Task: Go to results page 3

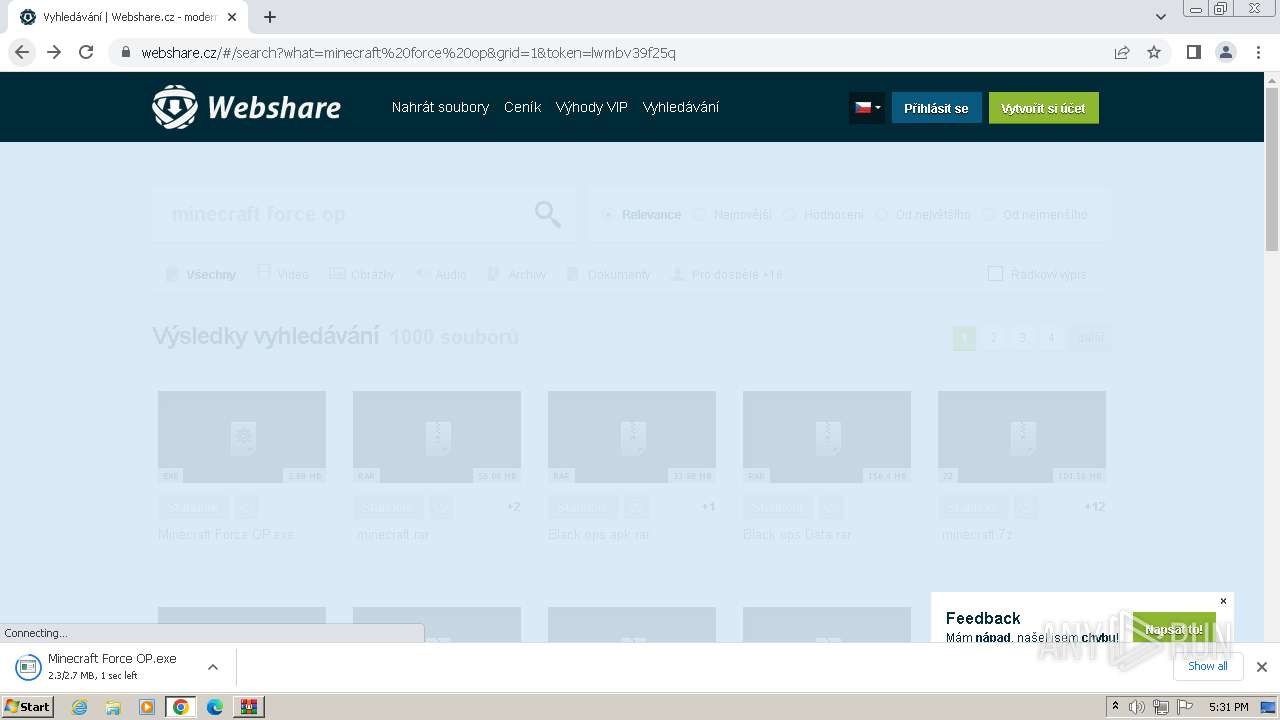Action: point(1022,338)
